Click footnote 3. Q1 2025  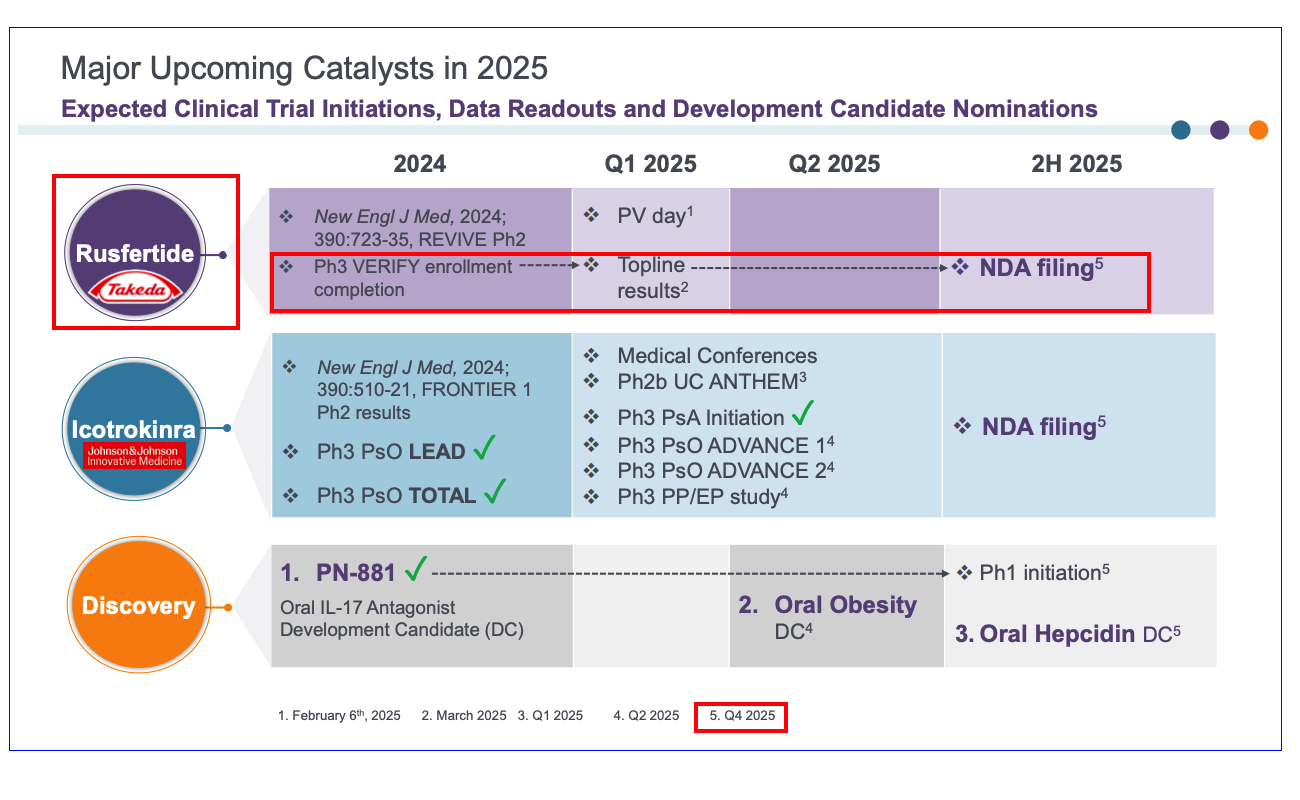click(x=551, y=716)
